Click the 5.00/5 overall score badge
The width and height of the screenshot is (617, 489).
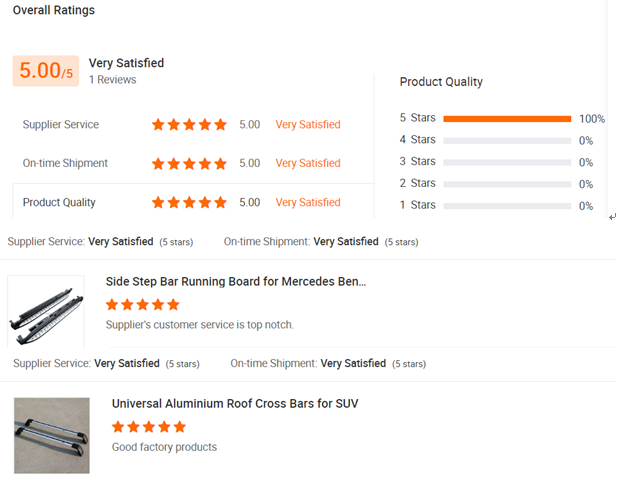46,71
